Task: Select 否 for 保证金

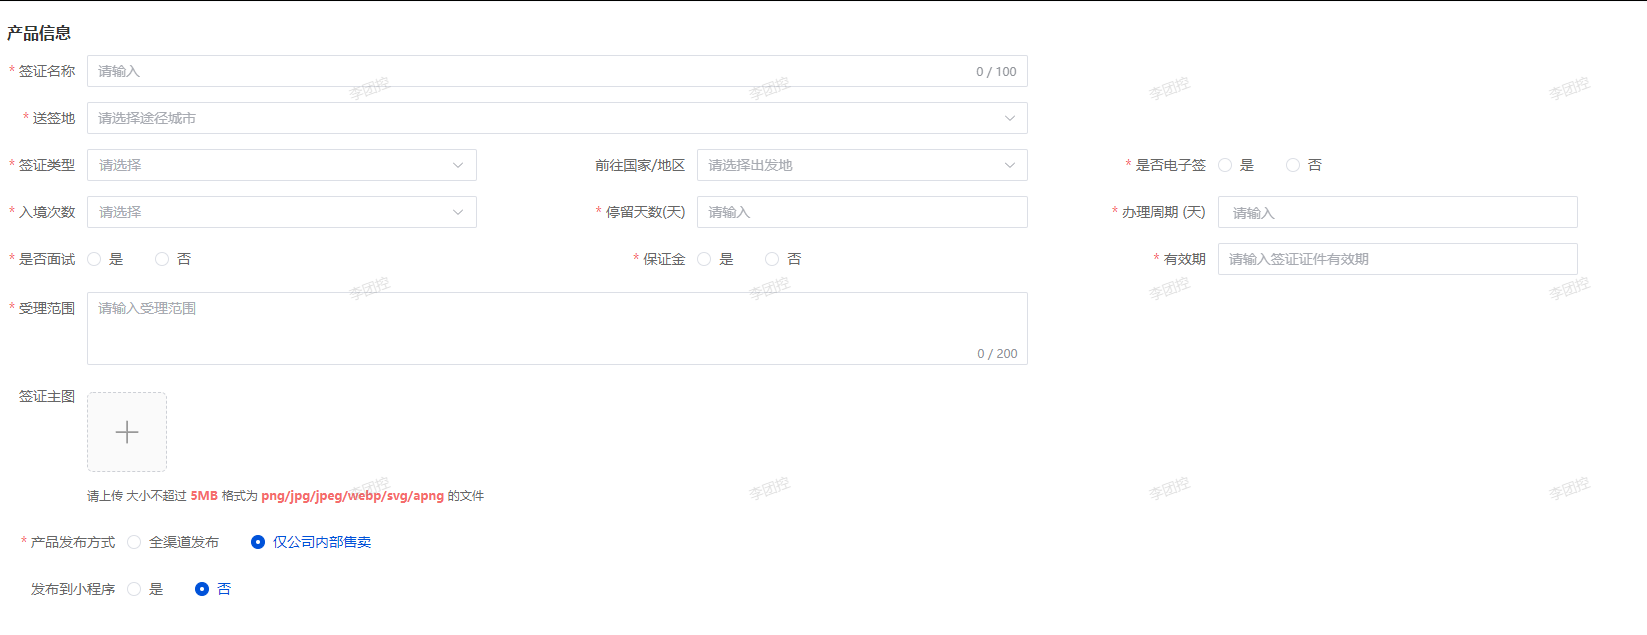Action: coord(772,259)
